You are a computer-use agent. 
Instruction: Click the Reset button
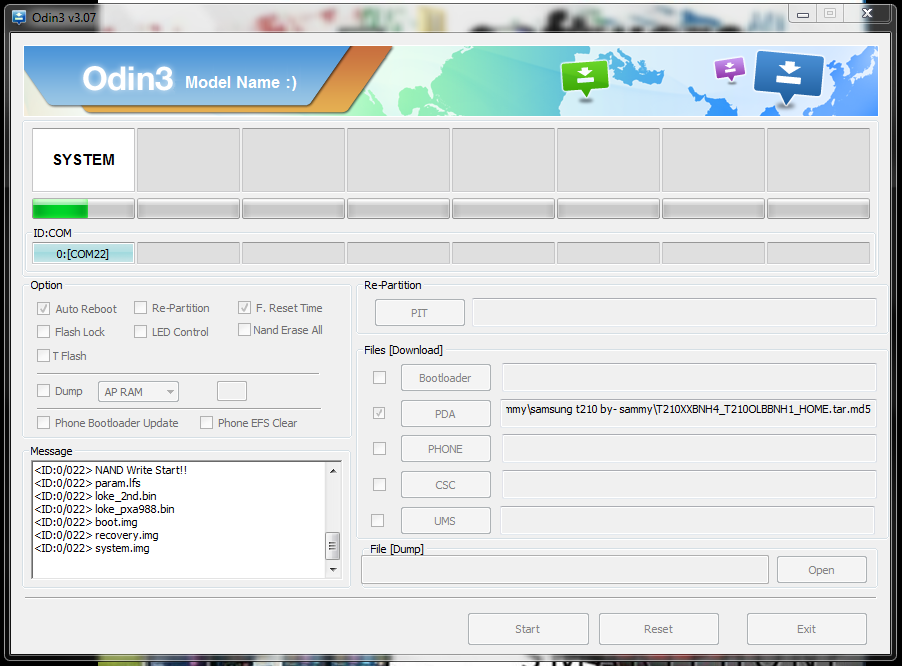[x=659, y=629]
